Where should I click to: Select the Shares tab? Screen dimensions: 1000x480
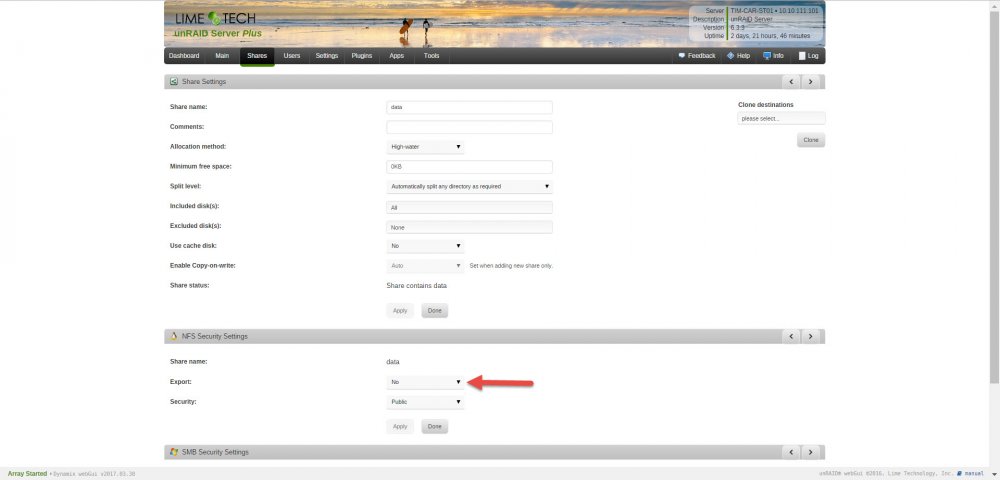coord(257,56)
